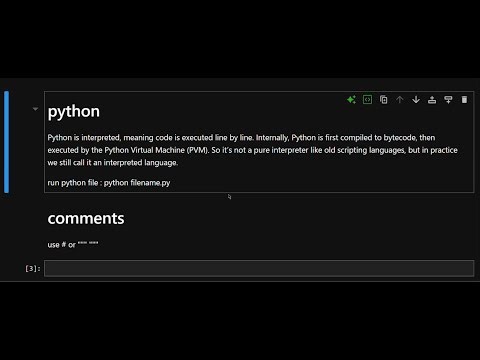Insert a cell below this one
This screenshot has width=480, height=360.
448,100
